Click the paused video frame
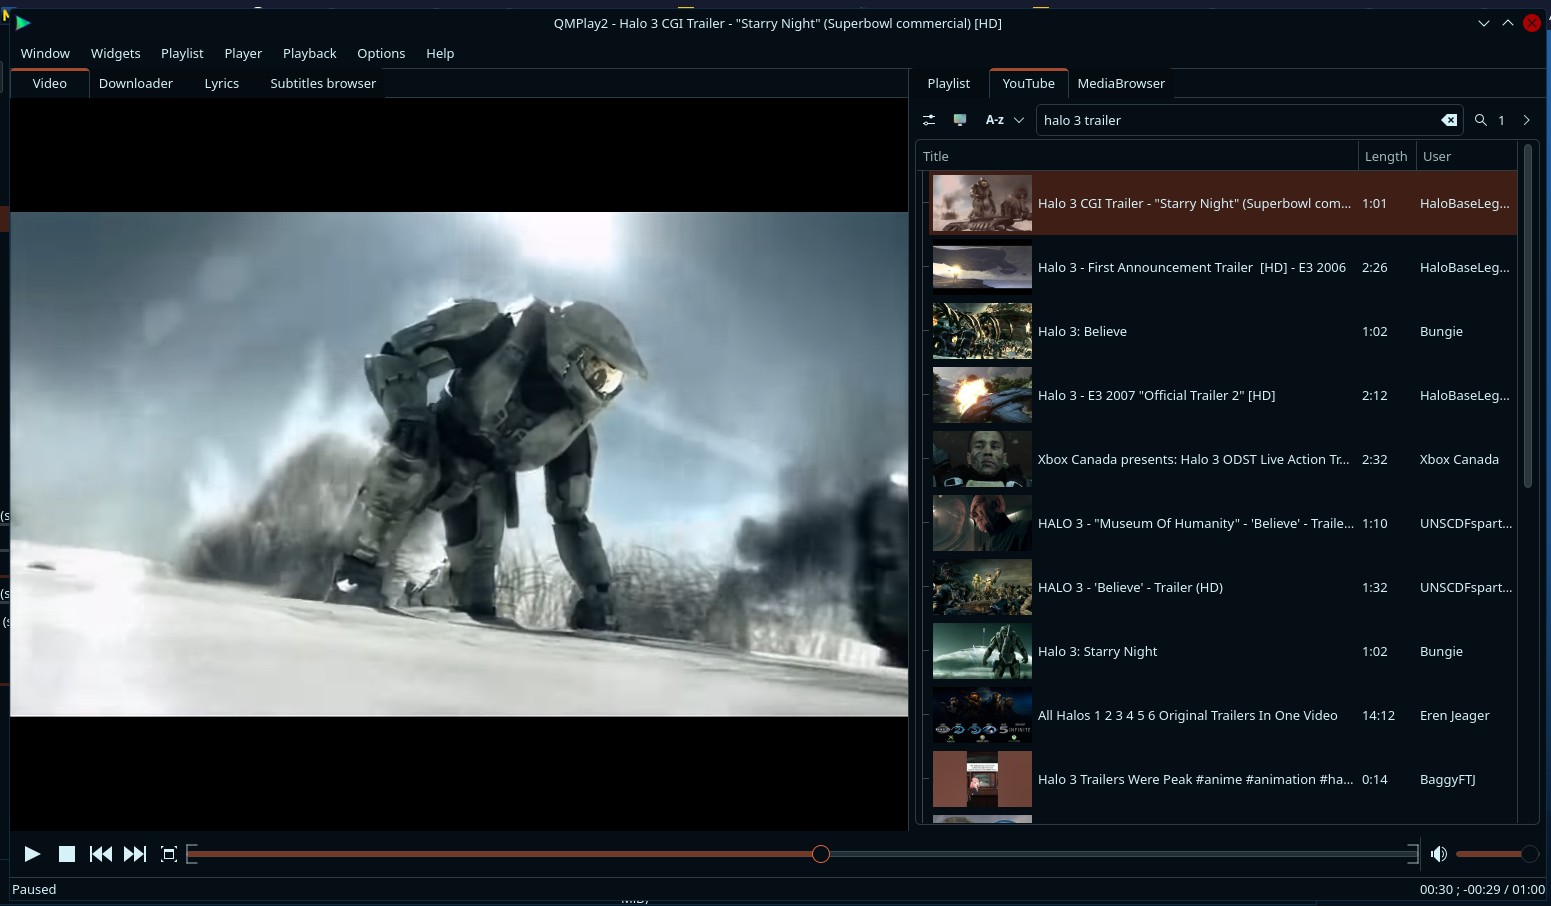1551x906 pixels. [x=459, y=464]
